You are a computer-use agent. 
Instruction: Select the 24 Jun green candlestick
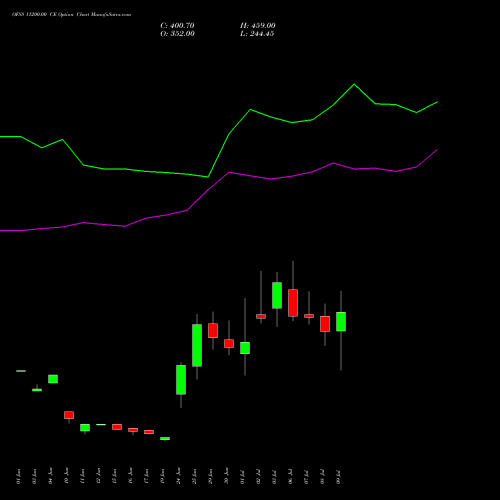click(181, 380)
